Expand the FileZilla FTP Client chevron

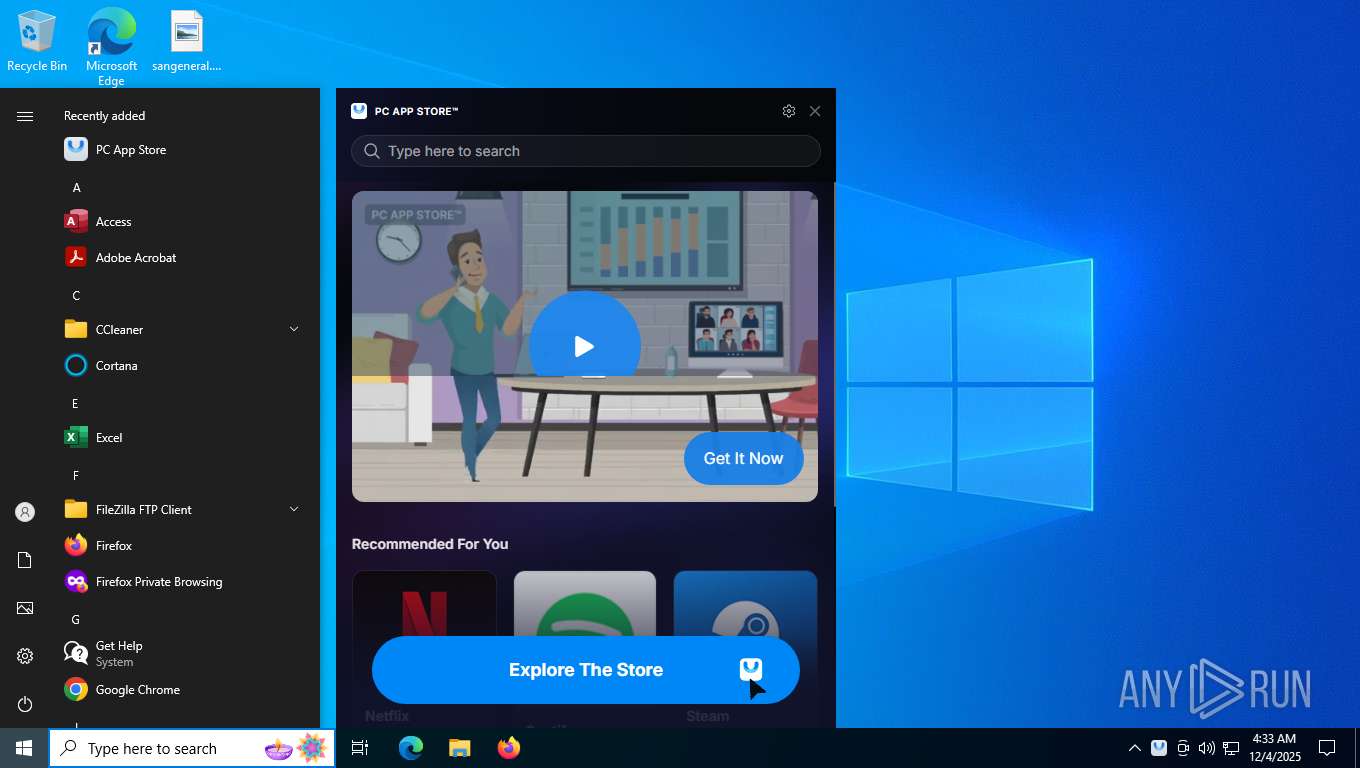coord(294,509)
